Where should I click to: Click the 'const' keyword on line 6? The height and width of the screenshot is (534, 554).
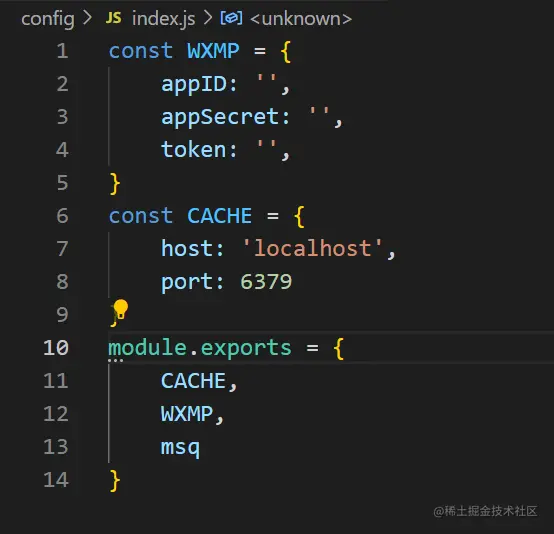[141, 216]
